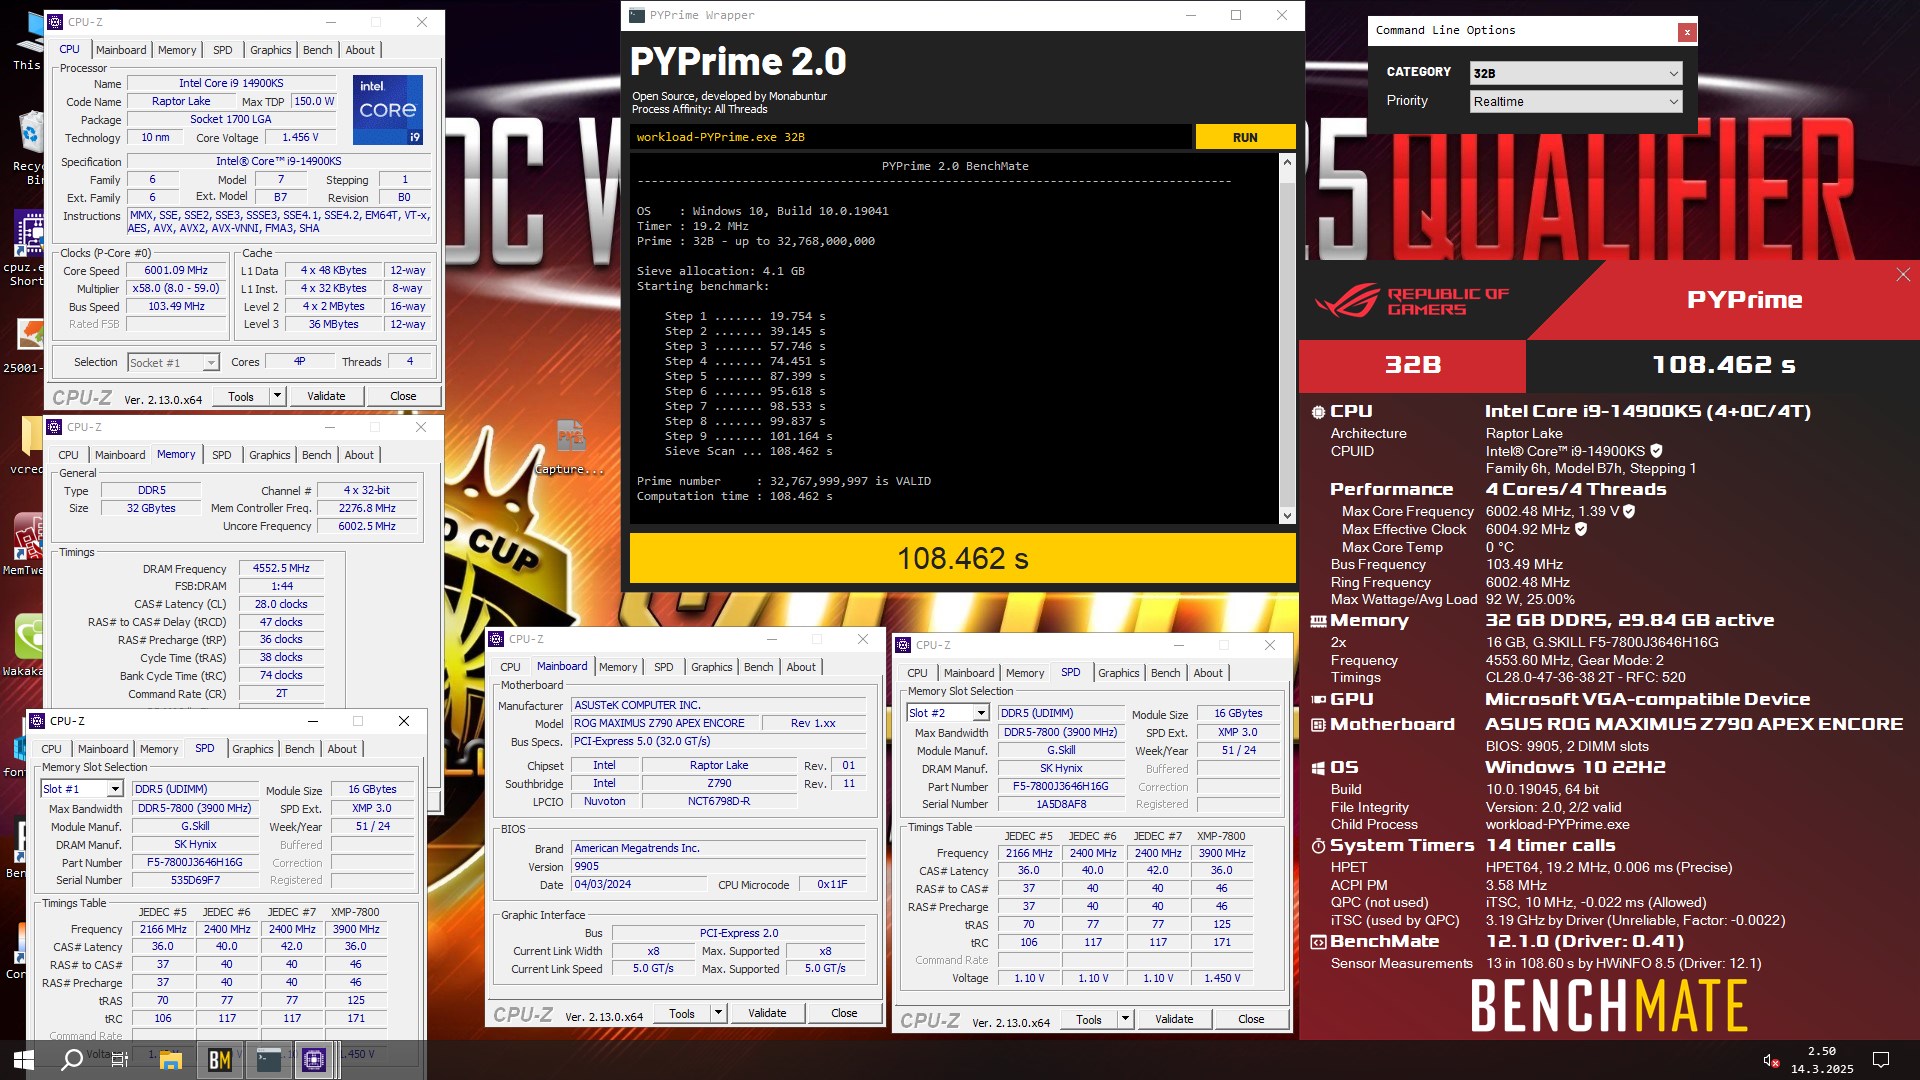Click the CPU-Z icon in Slot #2 SPD window title

click(x=903, y=645)
